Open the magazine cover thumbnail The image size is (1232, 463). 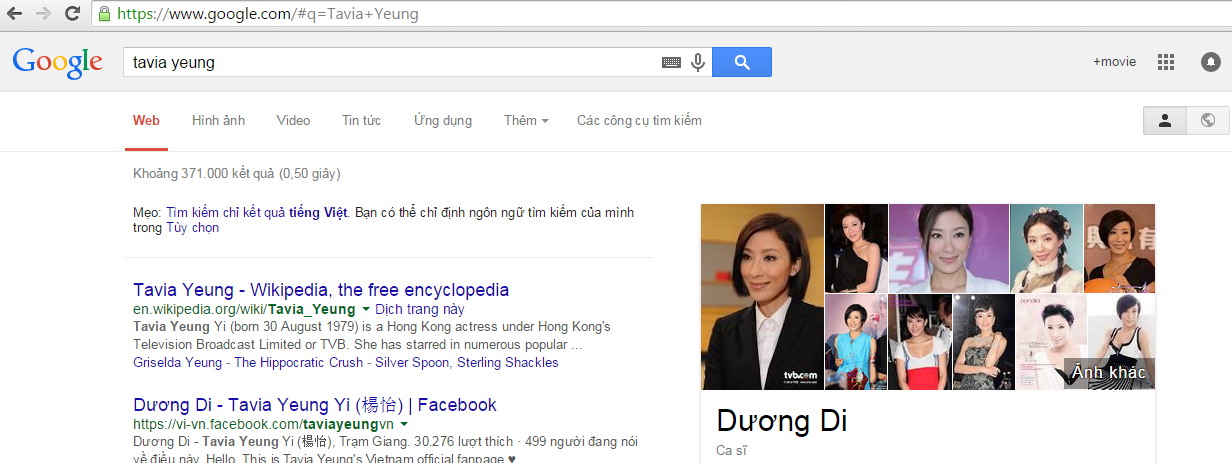[1051, 342]
